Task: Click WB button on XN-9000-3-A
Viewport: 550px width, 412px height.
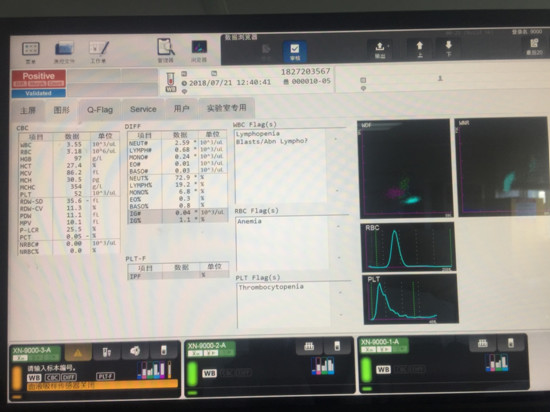Action: [x=34, y=378]
